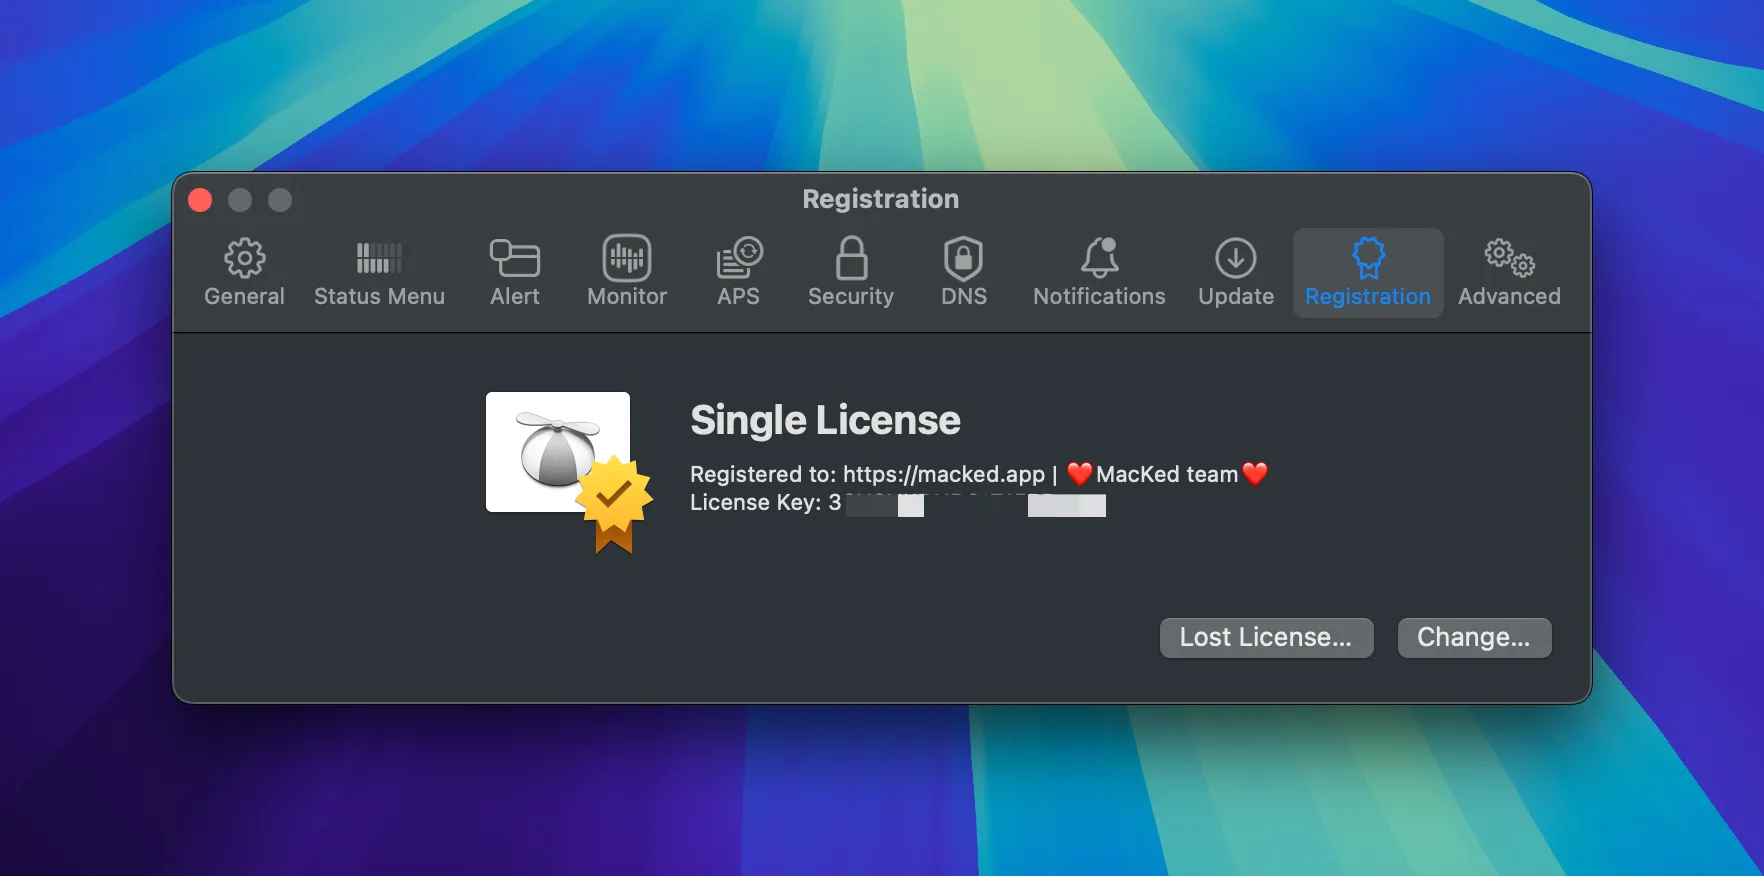
Task: Click the gray minimize window button
Action: click(240, 200)
